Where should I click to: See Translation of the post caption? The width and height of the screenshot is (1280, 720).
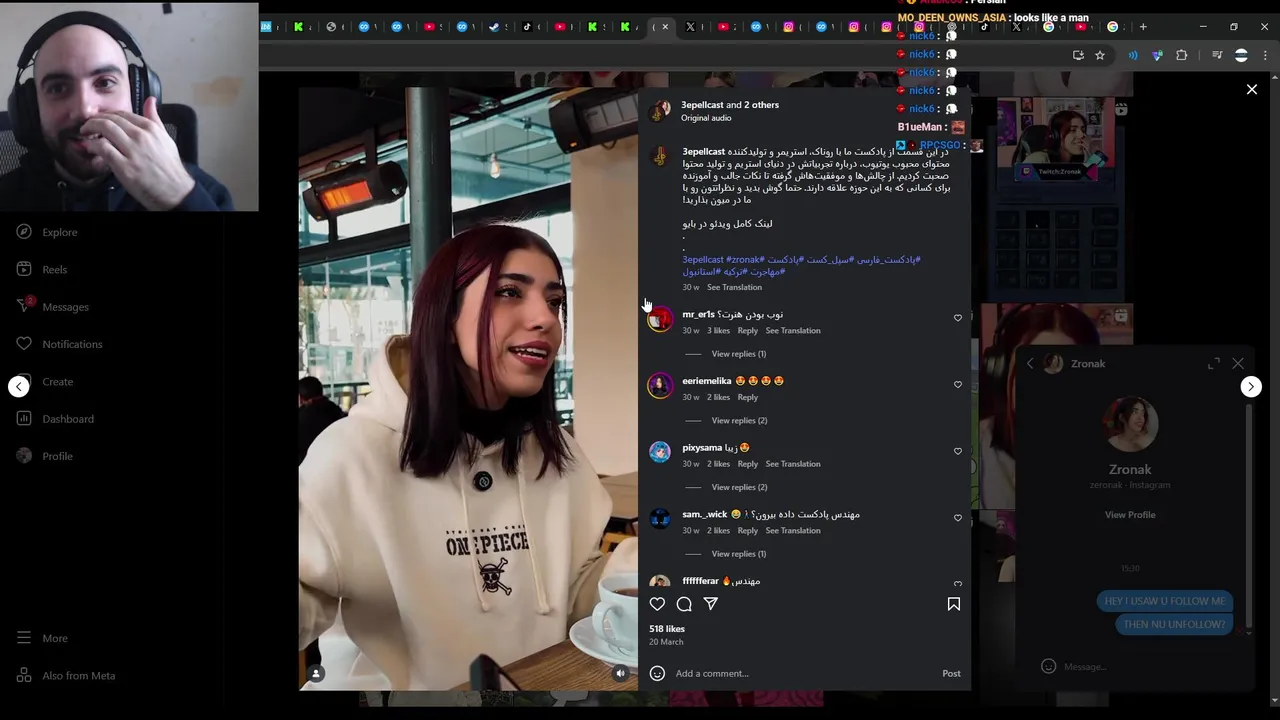pyautogui.click(x=734, y=287)
